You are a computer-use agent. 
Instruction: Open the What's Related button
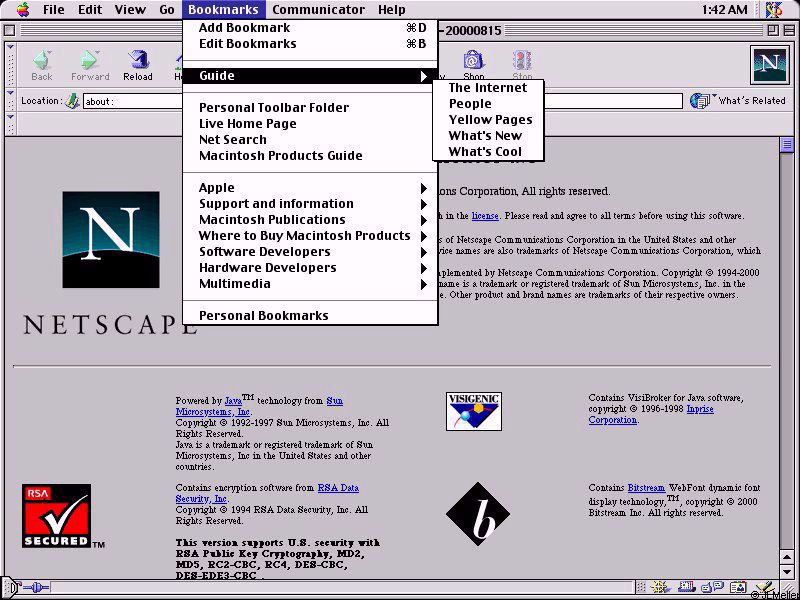[738, 101]
